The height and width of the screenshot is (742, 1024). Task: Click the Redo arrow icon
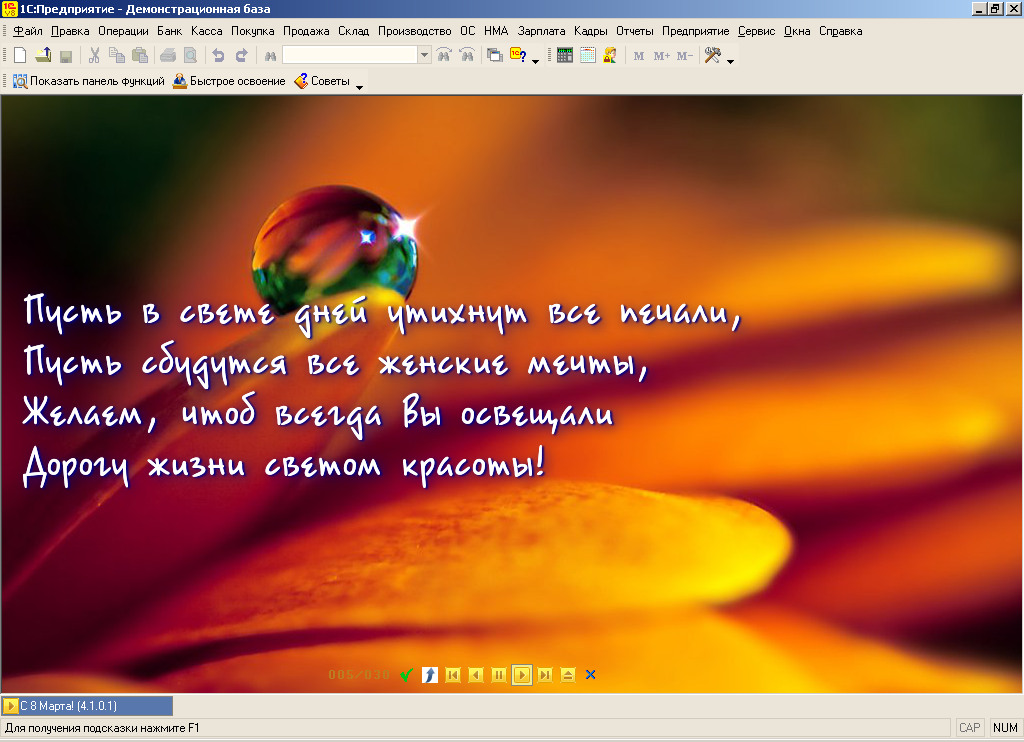pyautogui.click(x=242, y=56)
